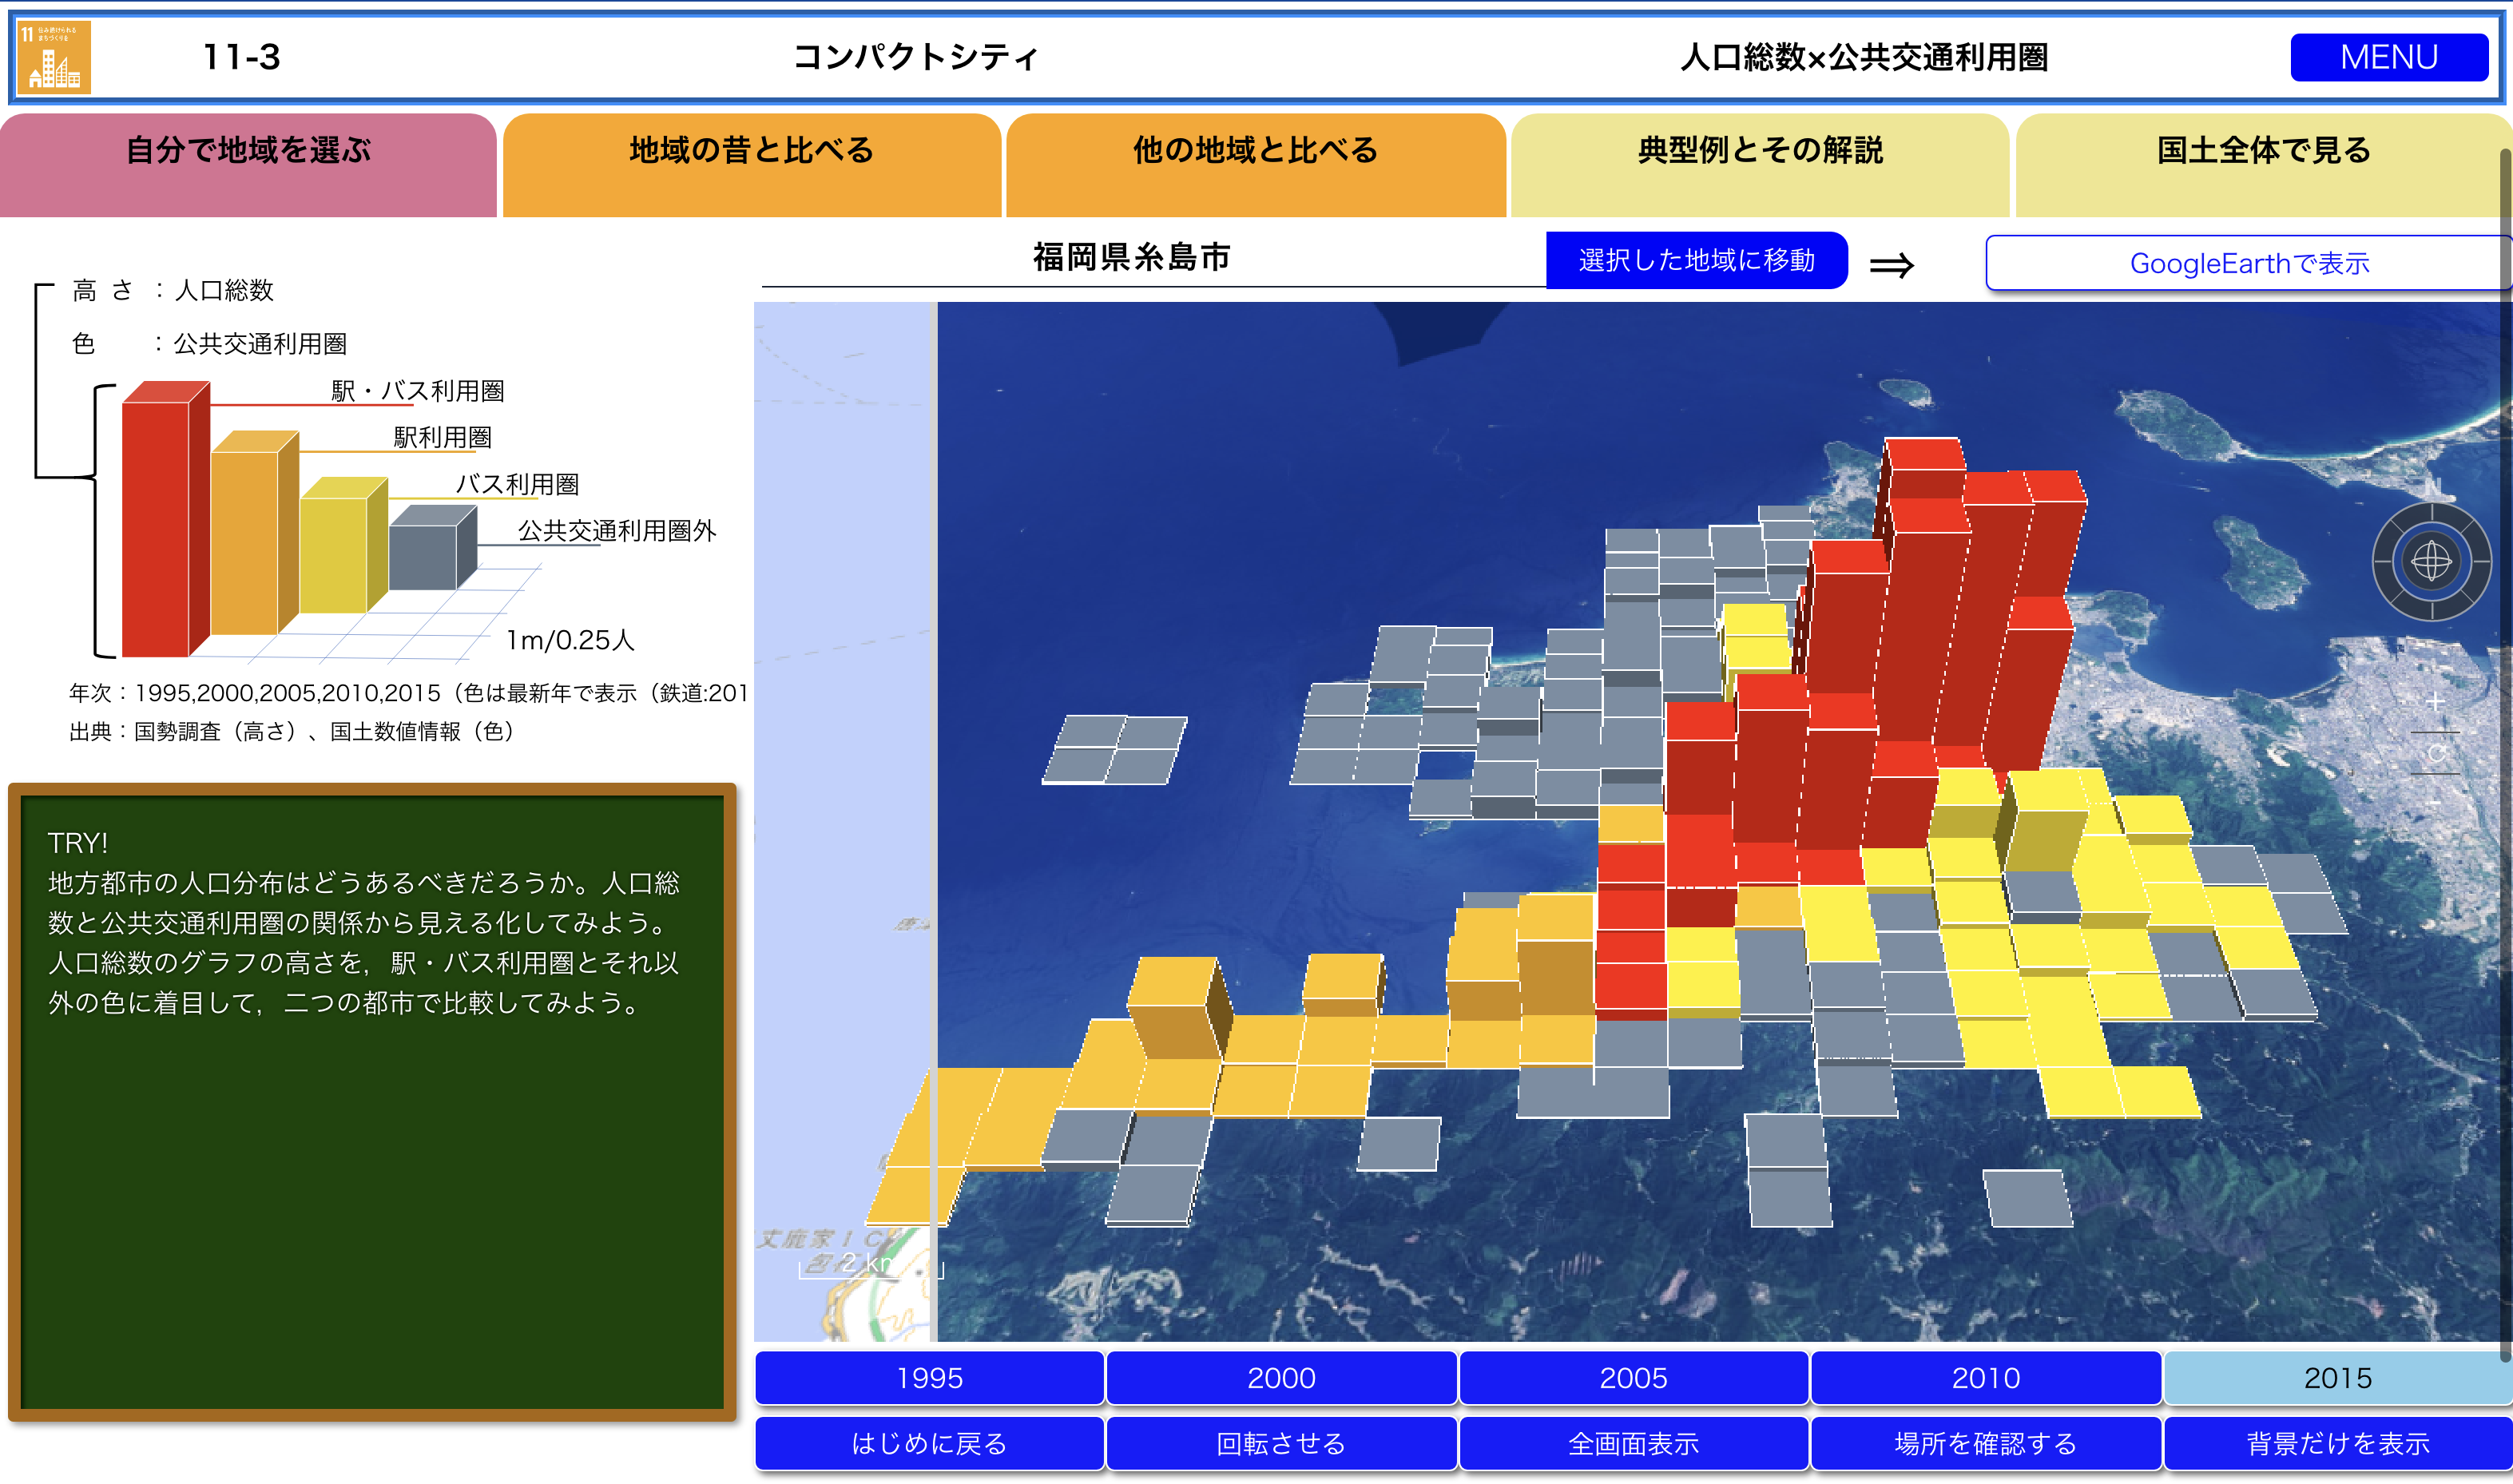Click GoogleEarthで表示 button
2513x1484 pixels.
tap(2248, 263)
